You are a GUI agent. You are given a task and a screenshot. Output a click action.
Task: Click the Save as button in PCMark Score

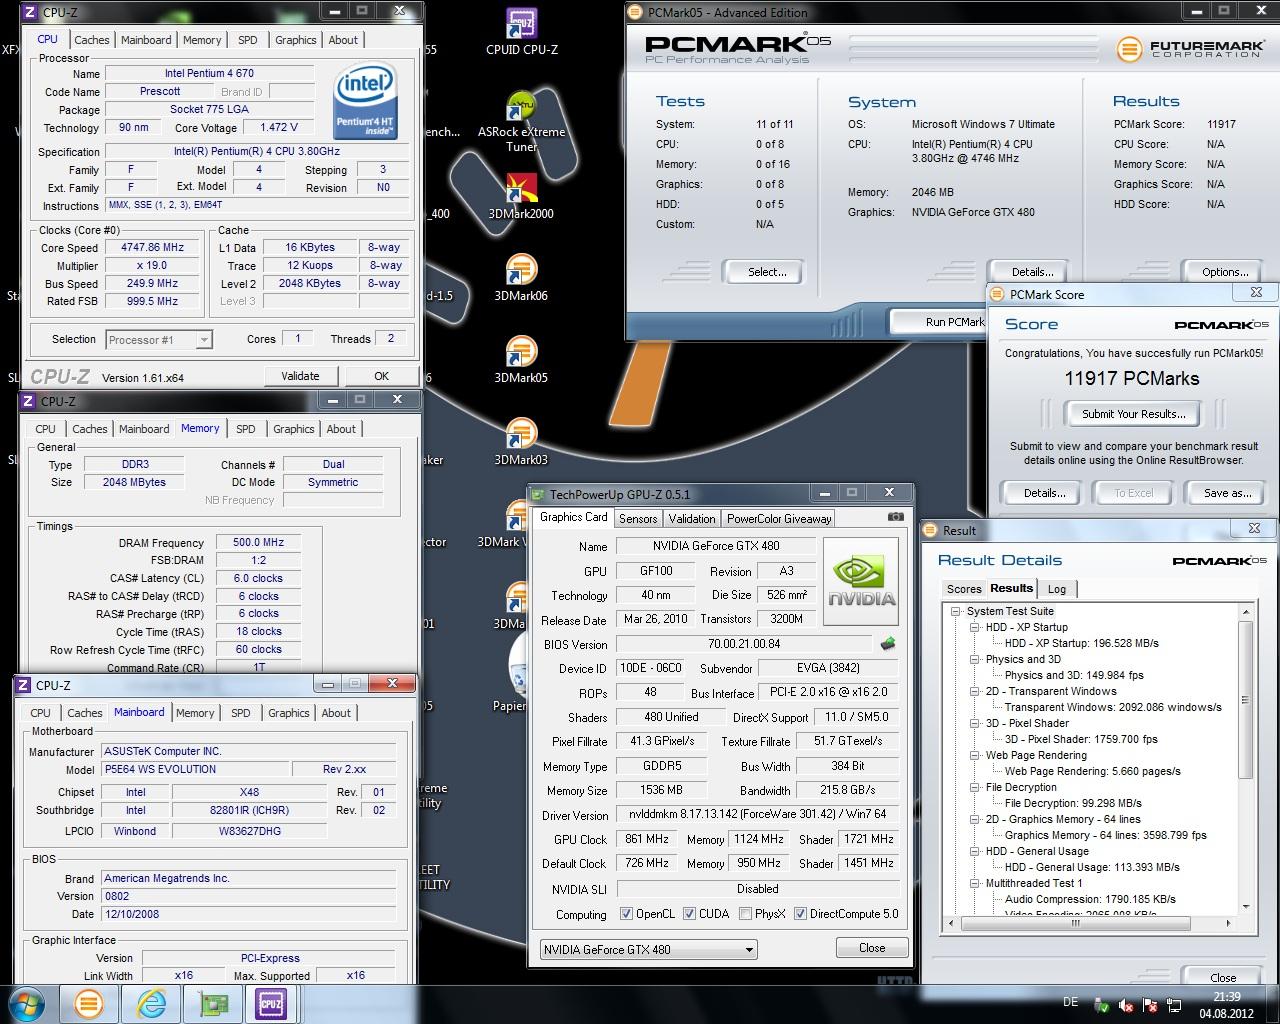[1227, 493]
